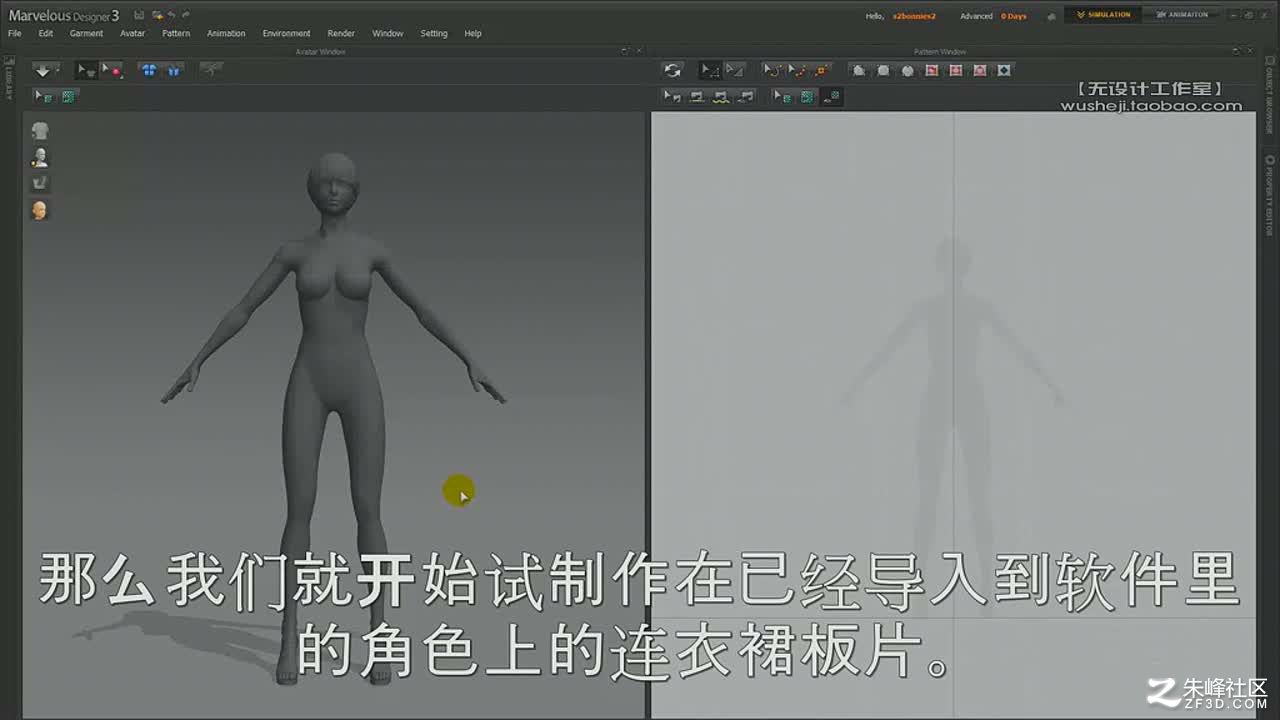Select the Dart tool
The width and height of the screenshot is (1280, 720).
1004,70
